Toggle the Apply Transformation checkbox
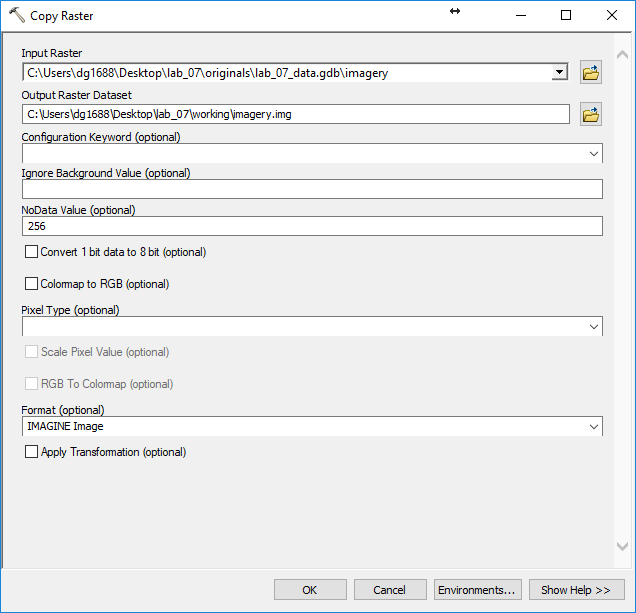This screenshot has height=613, width=636. tap(31, 452)
